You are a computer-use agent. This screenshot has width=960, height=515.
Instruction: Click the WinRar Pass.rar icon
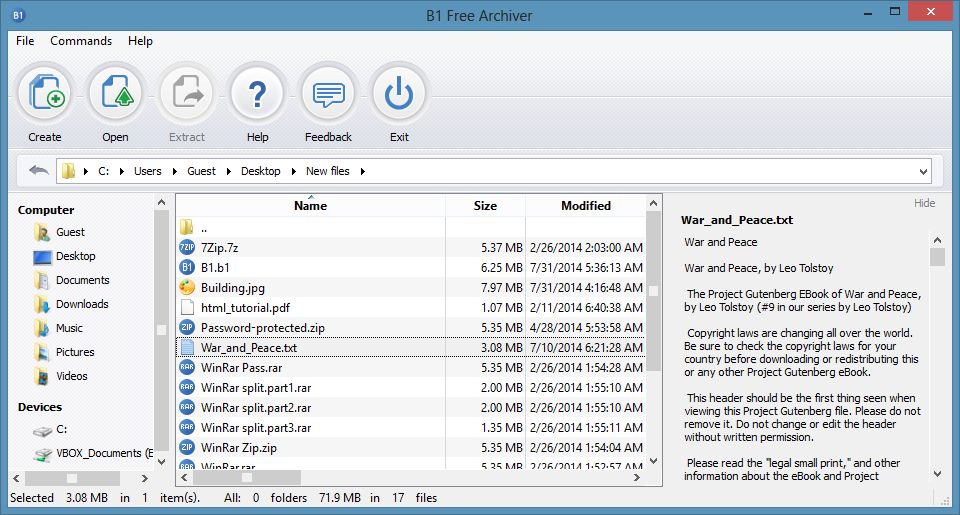[187, 367]
